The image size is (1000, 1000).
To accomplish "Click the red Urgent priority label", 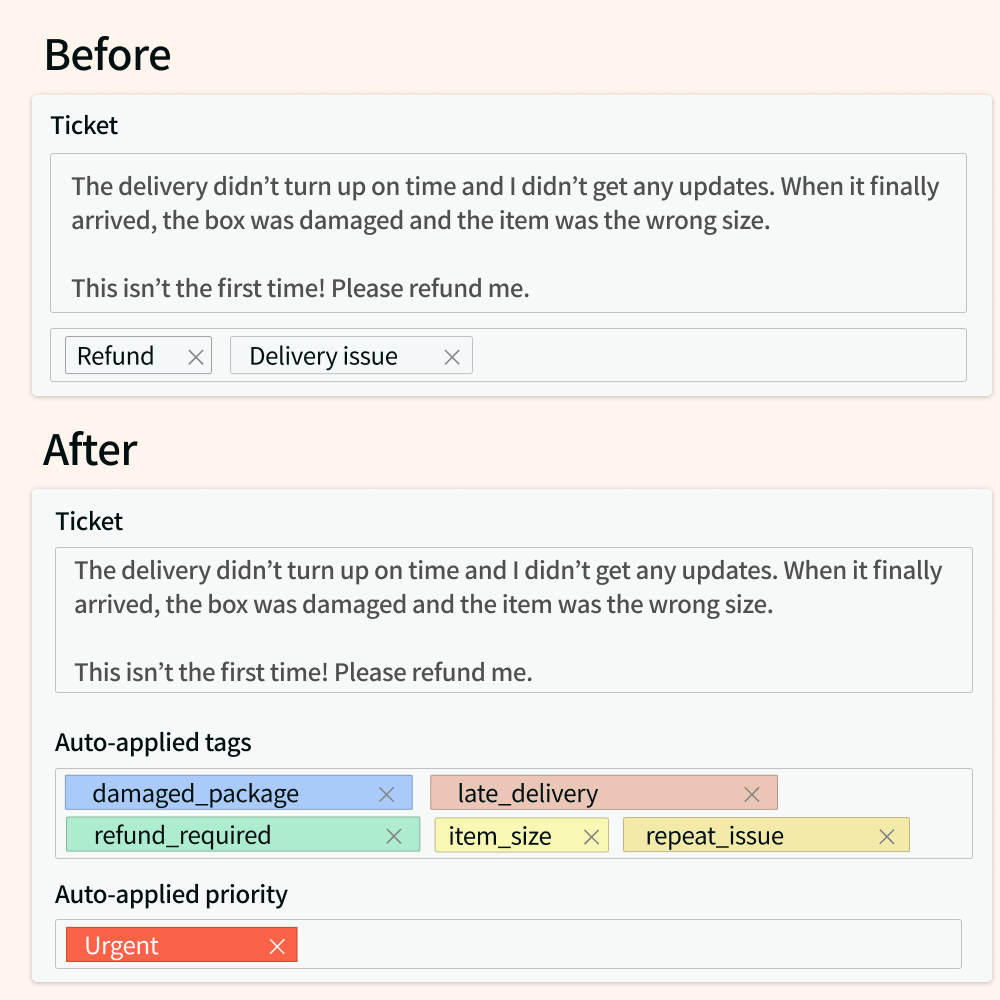I will [121, 945].
